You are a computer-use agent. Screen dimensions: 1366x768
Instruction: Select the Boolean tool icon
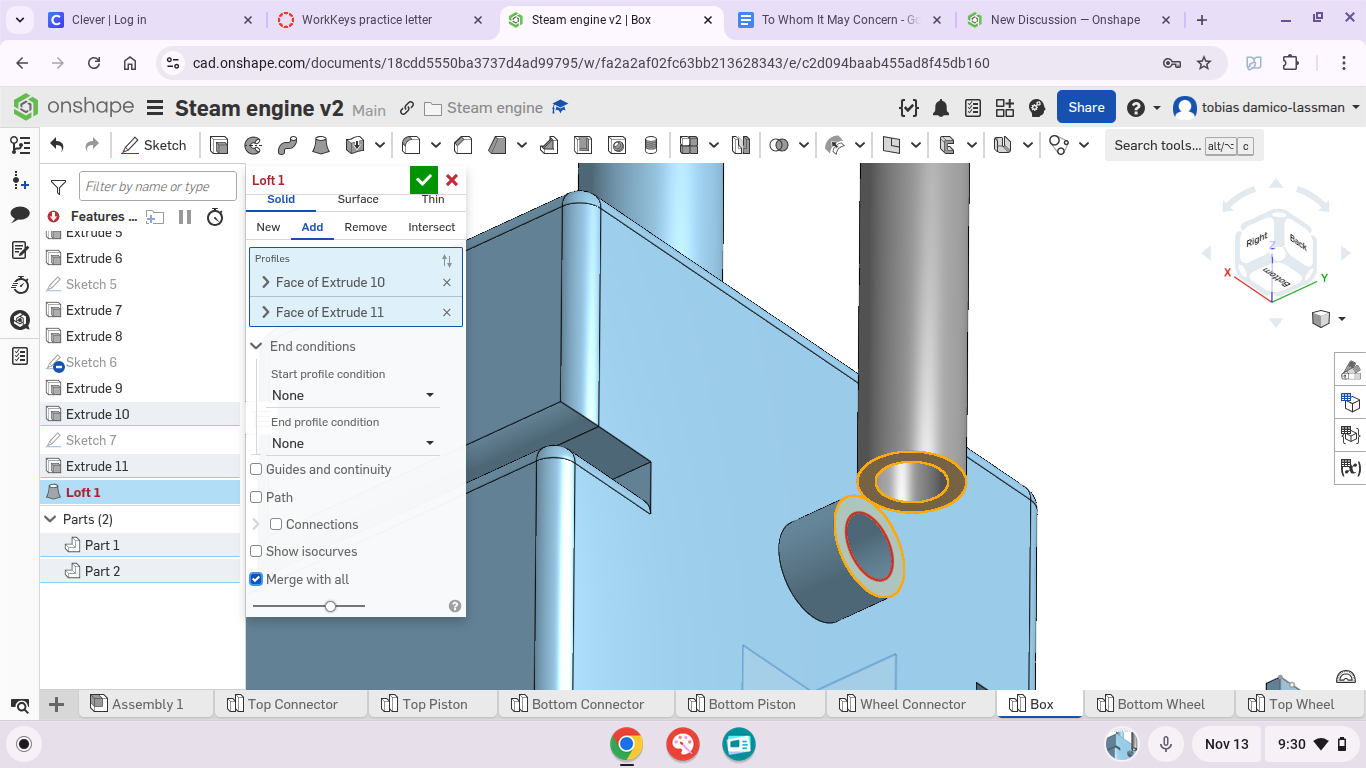coord(778,145)
